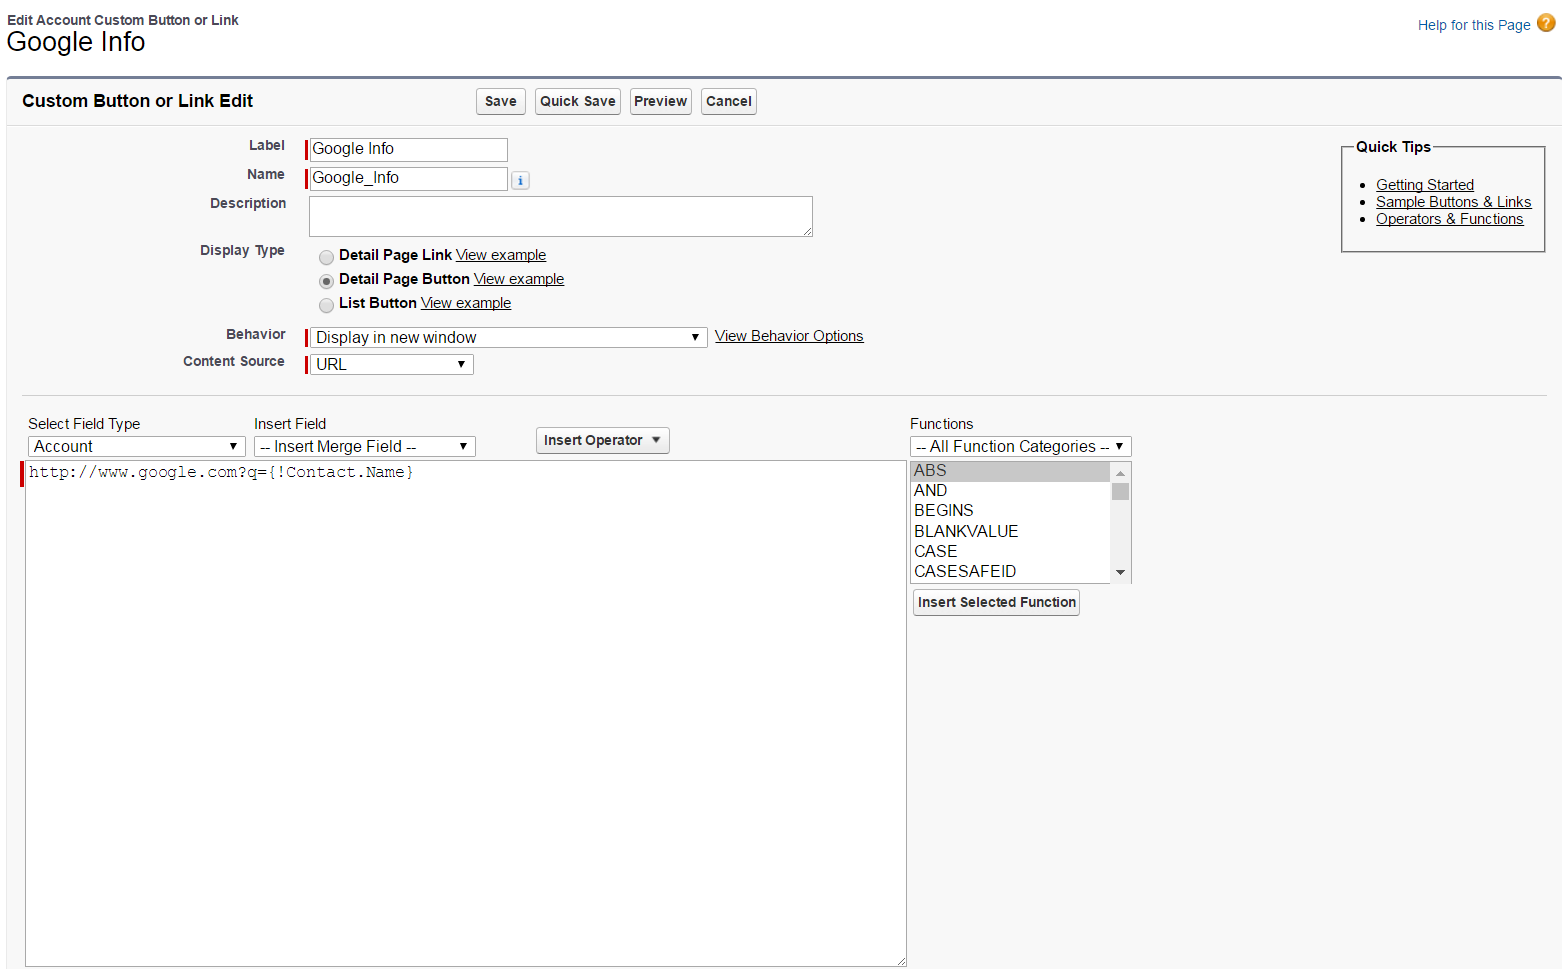View example for Detail Page Button
Image resolution: width=1562 pixels, height=969 pixels.
point(519,279)
